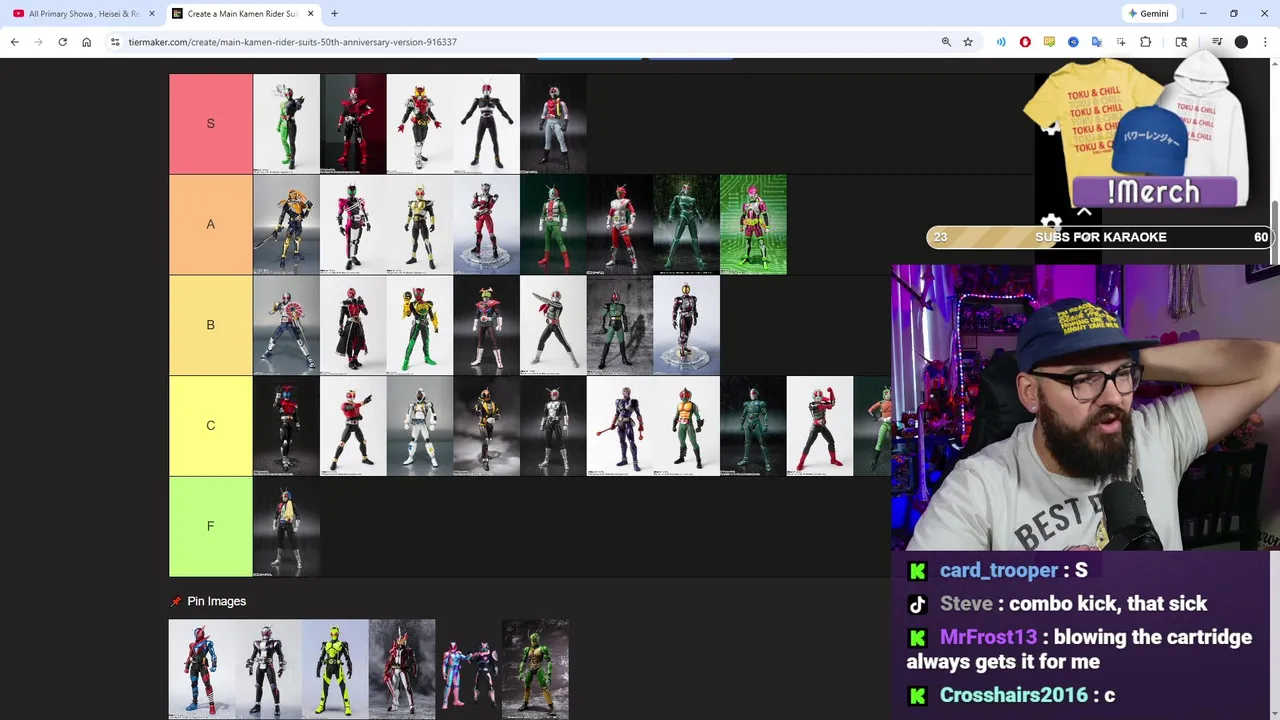
Task: Pick the white-and-silver rider in C tier
Action: pyautogui.click(x=420, y=426)
